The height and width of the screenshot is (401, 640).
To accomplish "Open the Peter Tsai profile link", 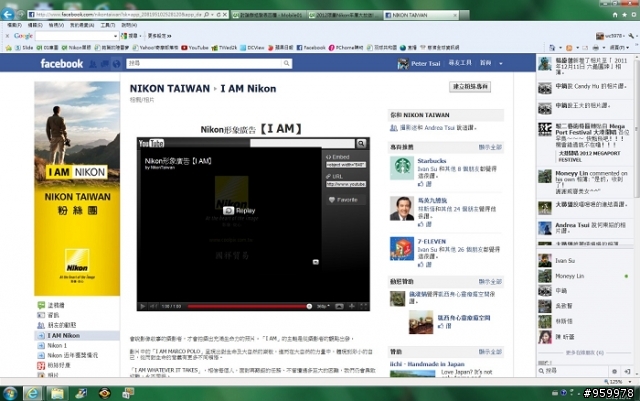I will [425, 64].
